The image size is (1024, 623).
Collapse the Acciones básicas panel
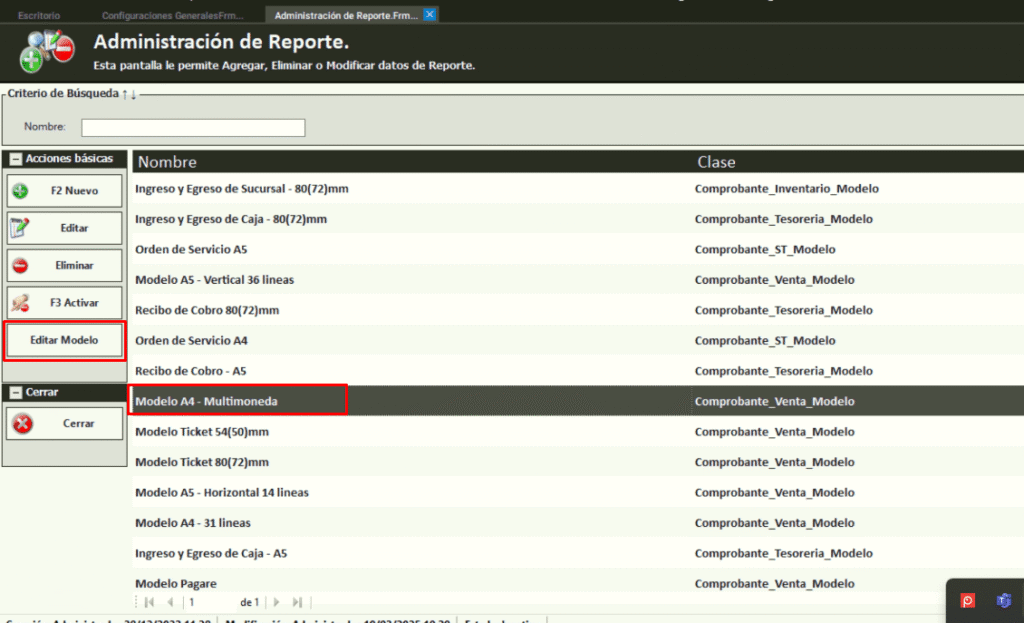pos(16,159)
